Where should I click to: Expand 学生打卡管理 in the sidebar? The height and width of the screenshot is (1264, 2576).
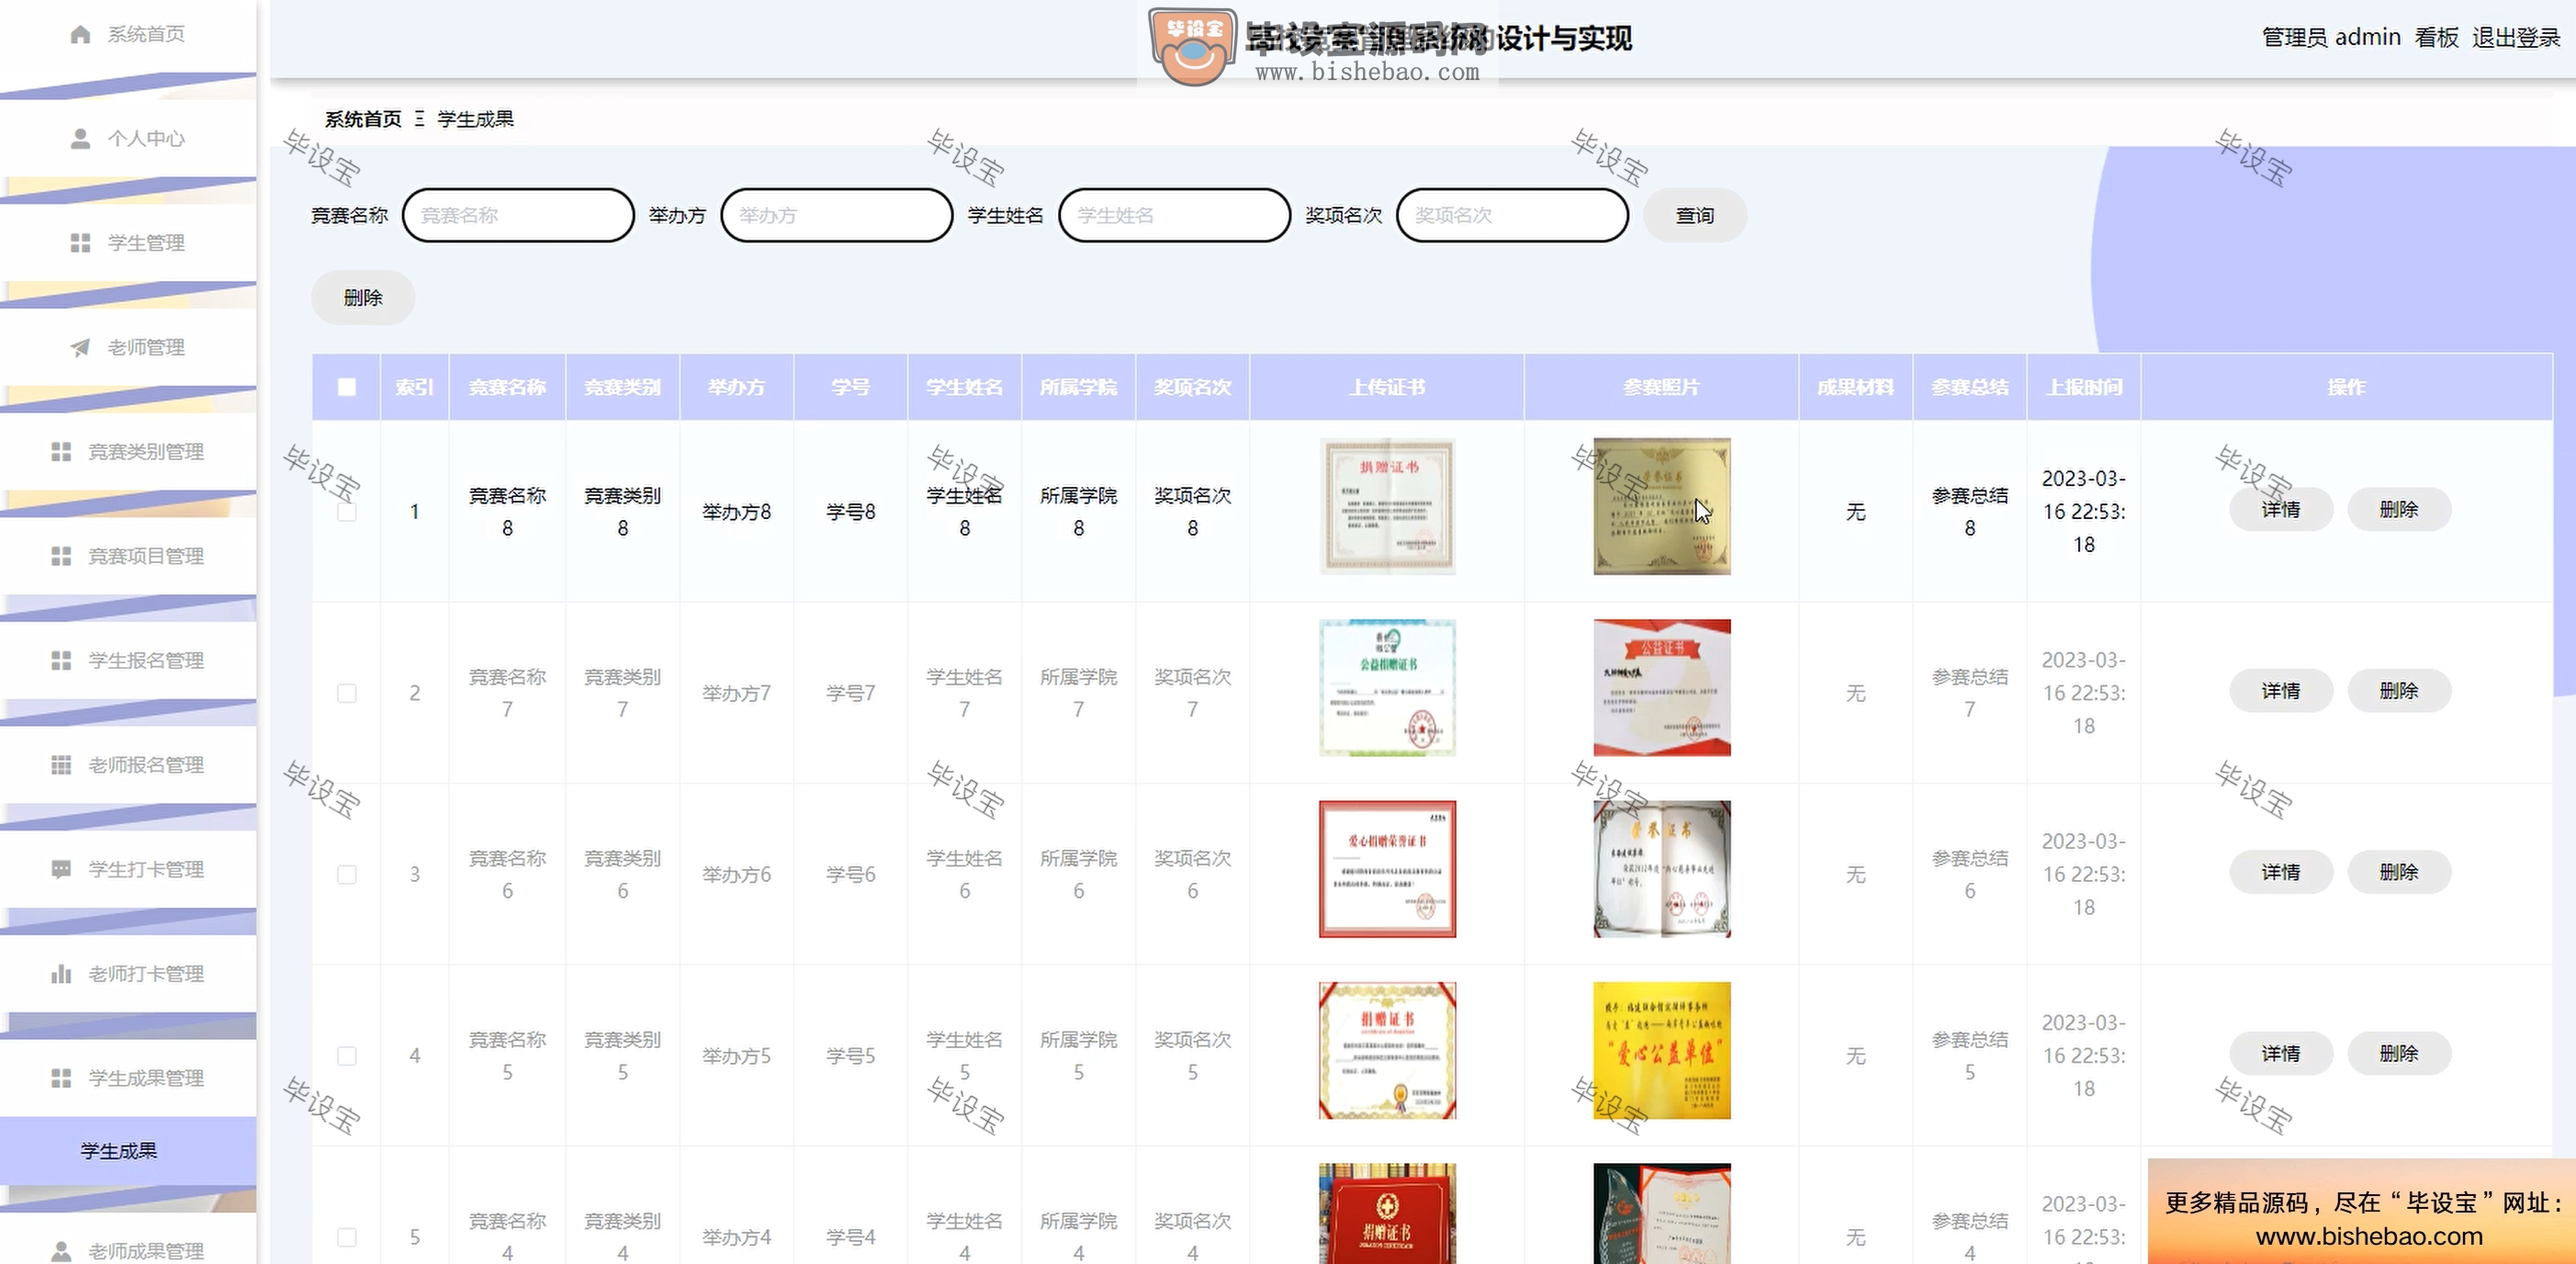(128, 869)
